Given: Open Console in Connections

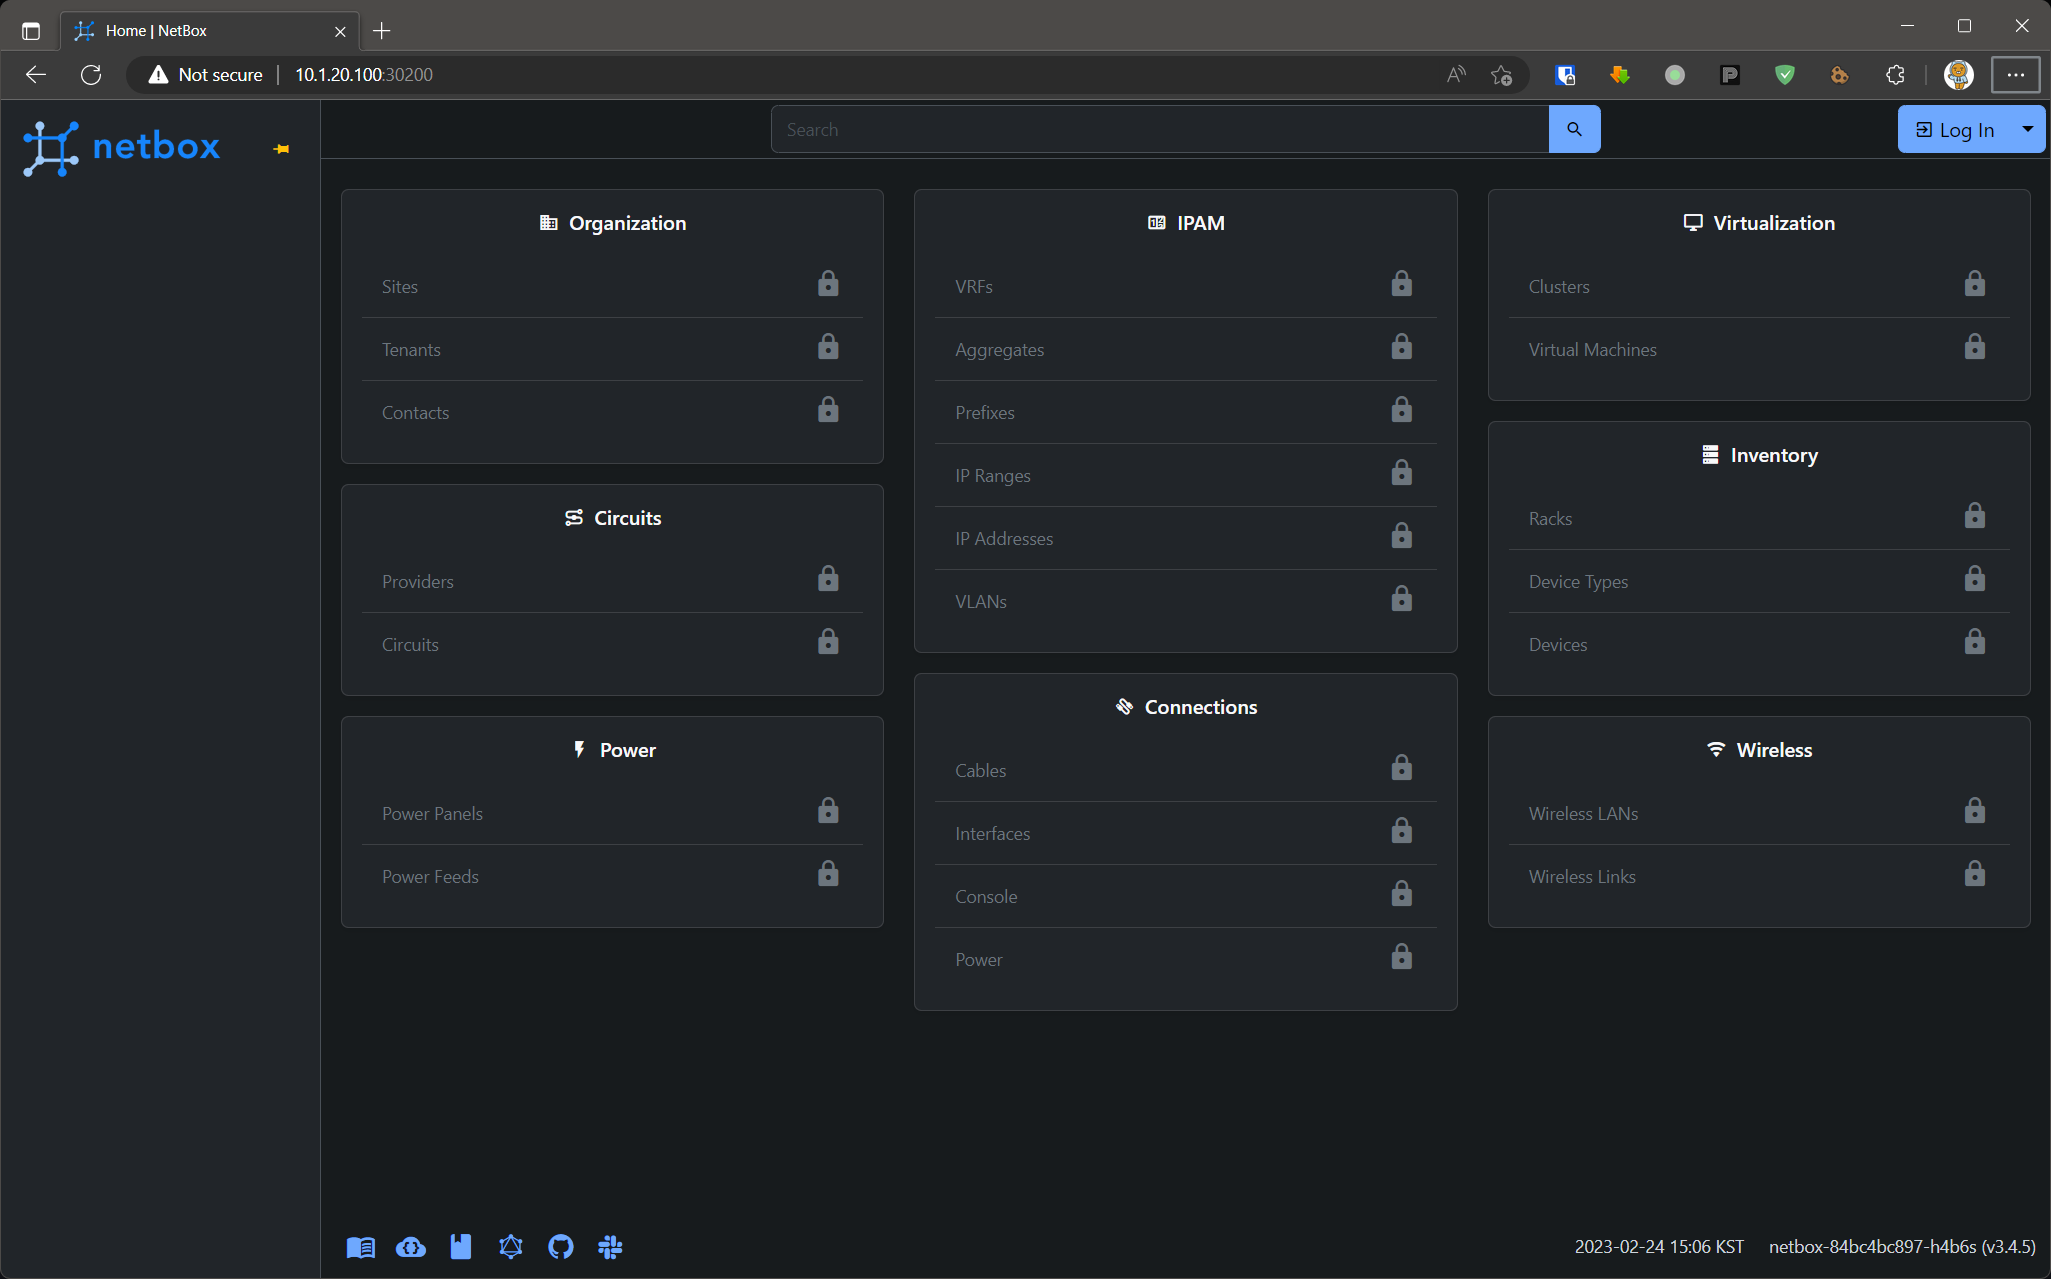Looking at the screenshot, I should click(986, 896).
